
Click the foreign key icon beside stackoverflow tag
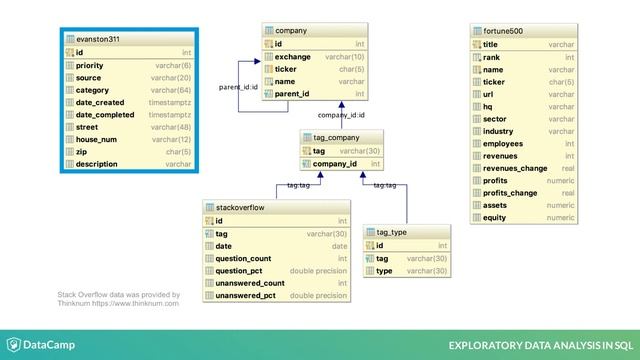209,234
